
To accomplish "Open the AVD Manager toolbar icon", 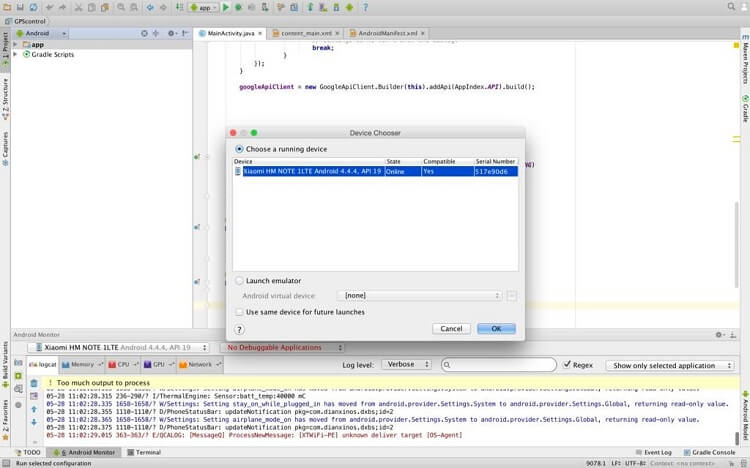I will click(x=323, y=7).
